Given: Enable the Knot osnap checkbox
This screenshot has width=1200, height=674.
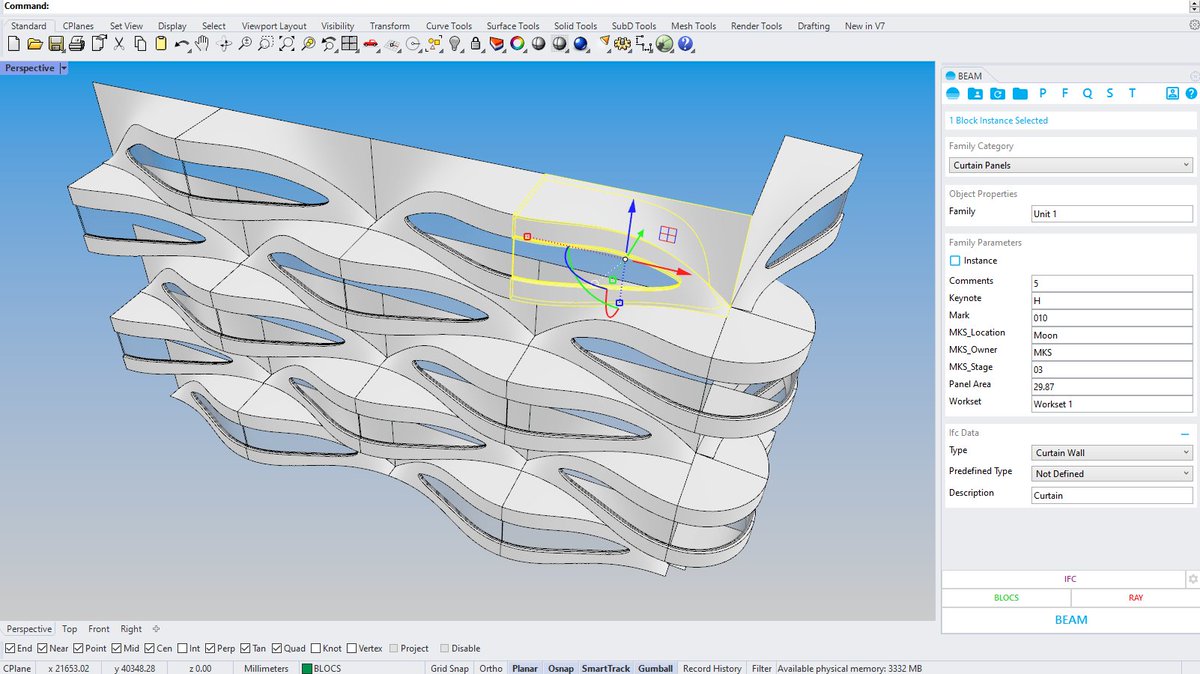Looking at the screenshot, I should tap(316, 648).
